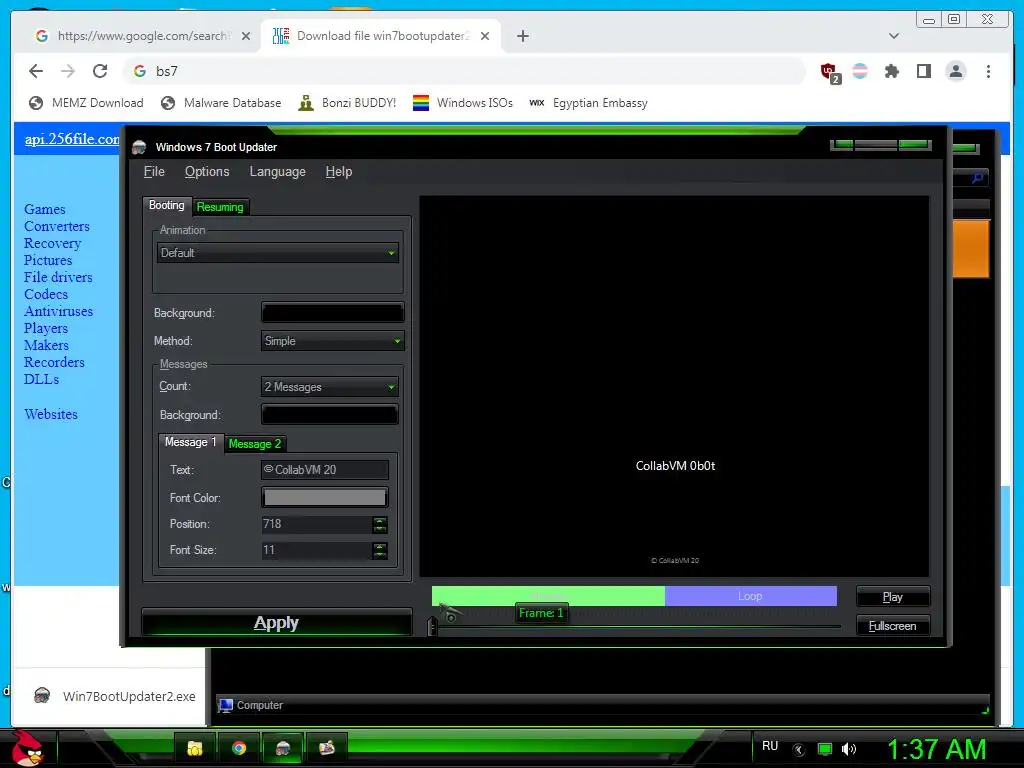Open the Games category link
This screenshot has height=768, width=1024.
[x=44, y=210]
